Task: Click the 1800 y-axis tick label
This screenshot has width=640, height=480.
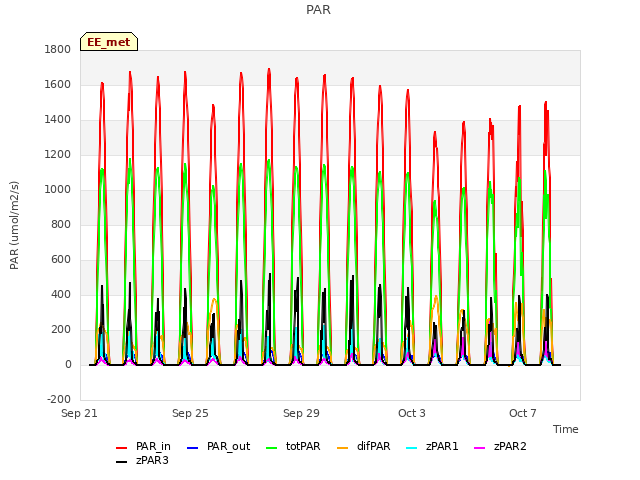Action: coord(58,49)
